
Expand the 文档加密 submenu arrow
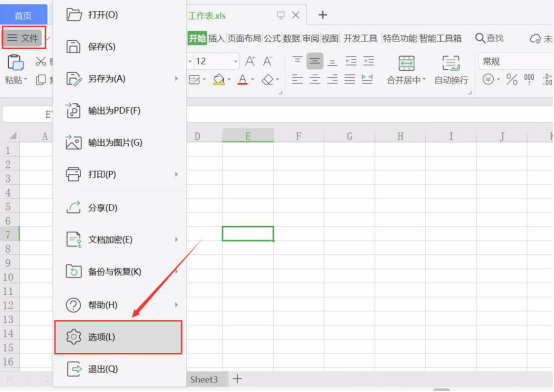[176, 239]
